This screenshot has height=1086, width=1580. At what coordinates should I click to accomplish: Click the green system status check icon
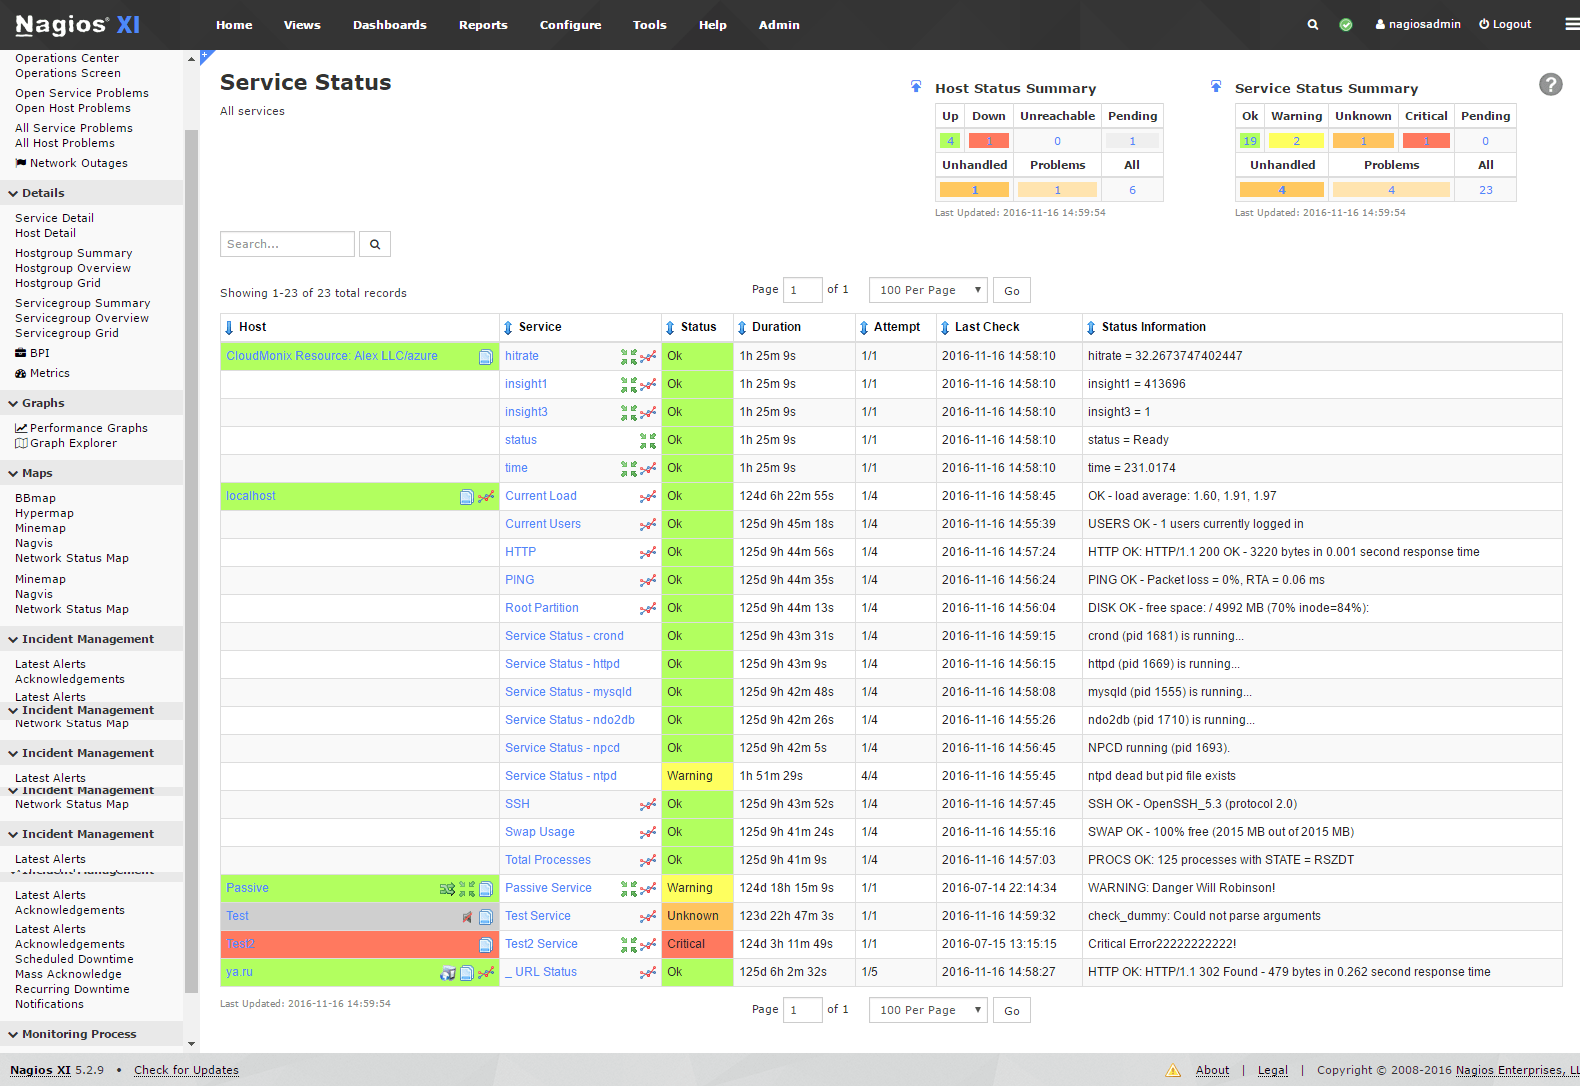click(1346, 25)
